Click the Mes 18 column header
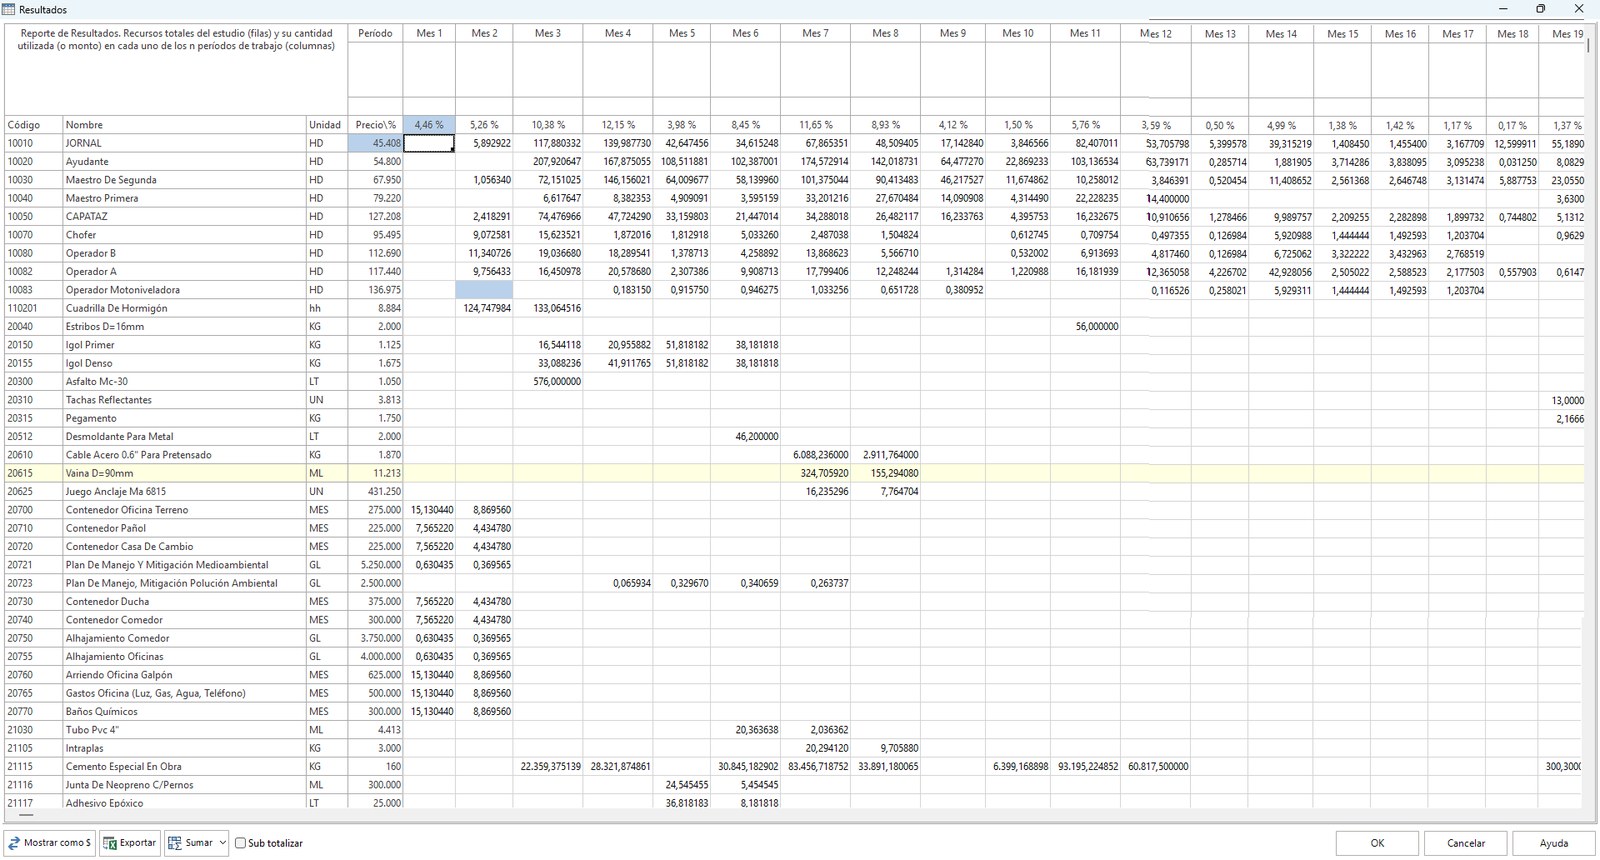The width and height of the screenshot is (1600, 860). click(x=1512, y=33)
